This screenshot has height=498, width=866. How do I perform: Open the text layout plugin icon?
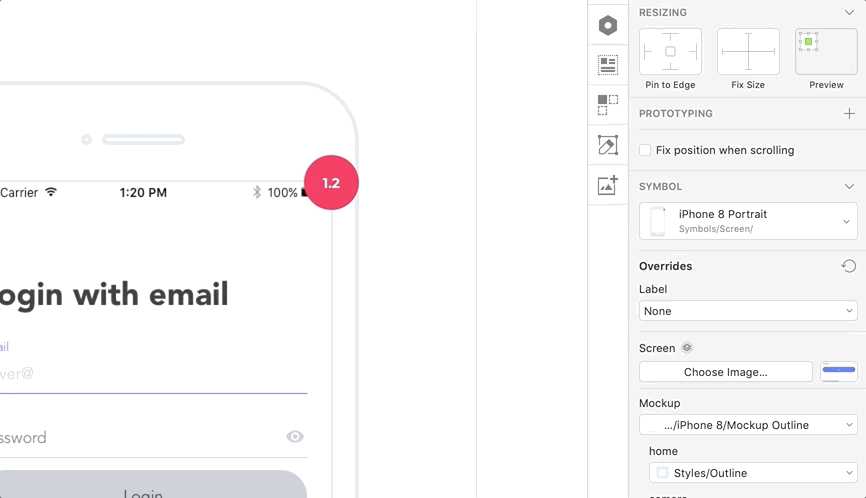tap(608, 65)
